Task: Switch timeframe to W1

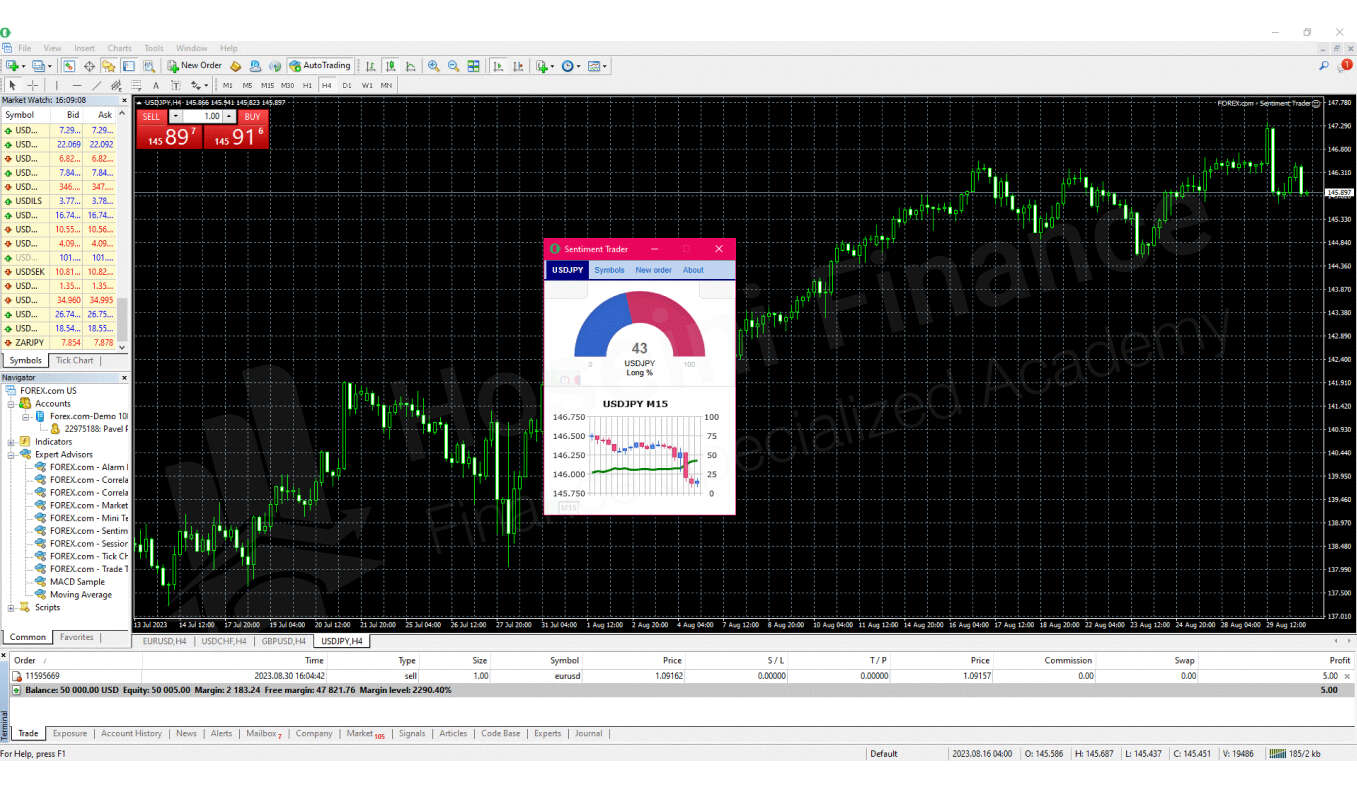Action: (367, 85)
